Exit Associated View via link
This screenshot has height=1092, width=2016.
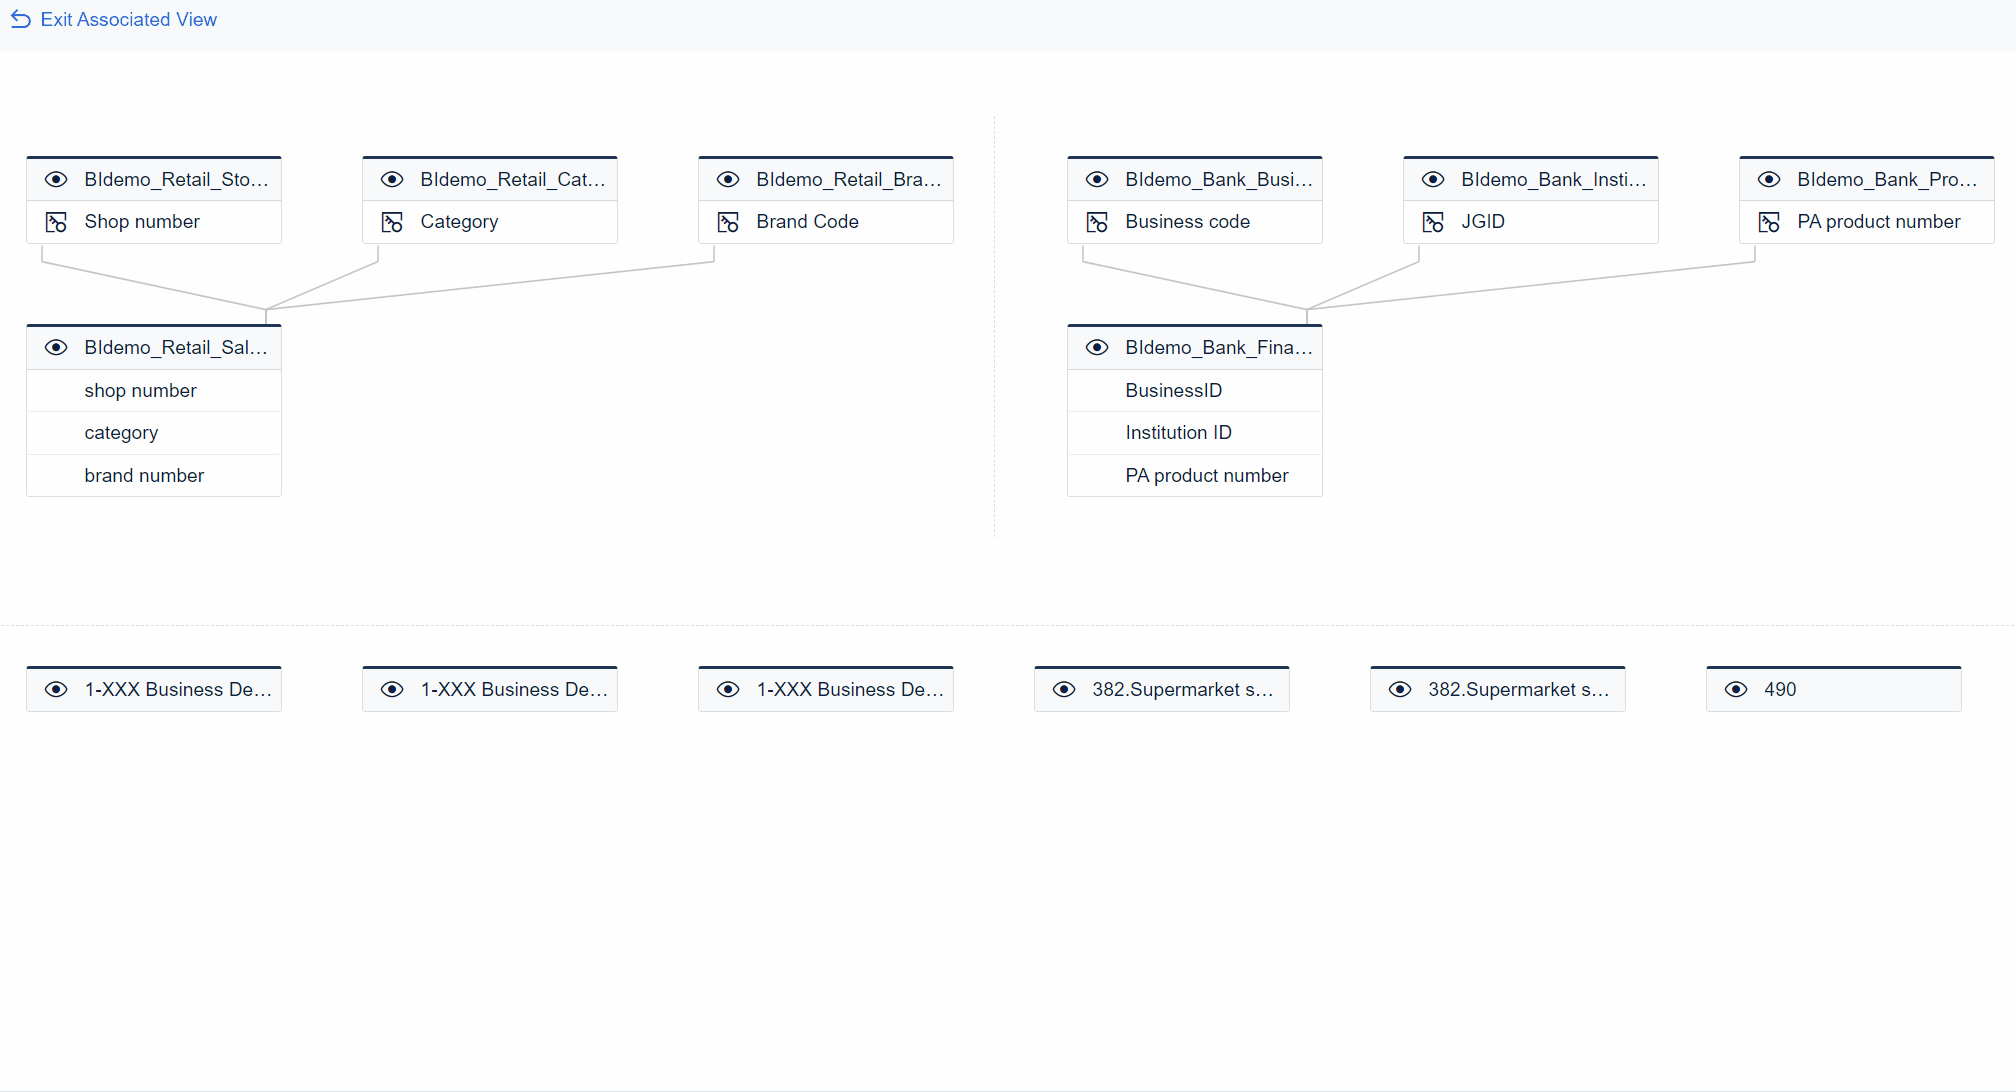128,20
